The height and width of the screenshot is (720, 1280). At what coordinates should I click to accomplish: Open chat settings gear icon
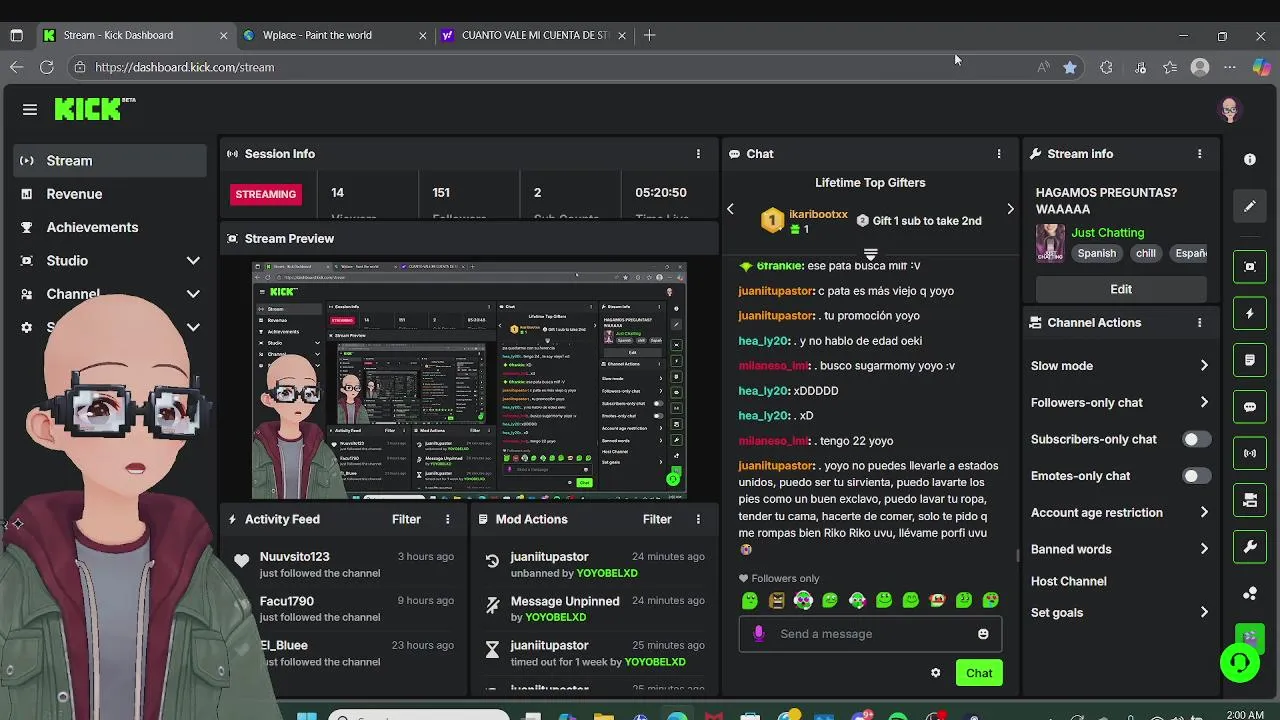pyautogui.click(x=935, y=673)
